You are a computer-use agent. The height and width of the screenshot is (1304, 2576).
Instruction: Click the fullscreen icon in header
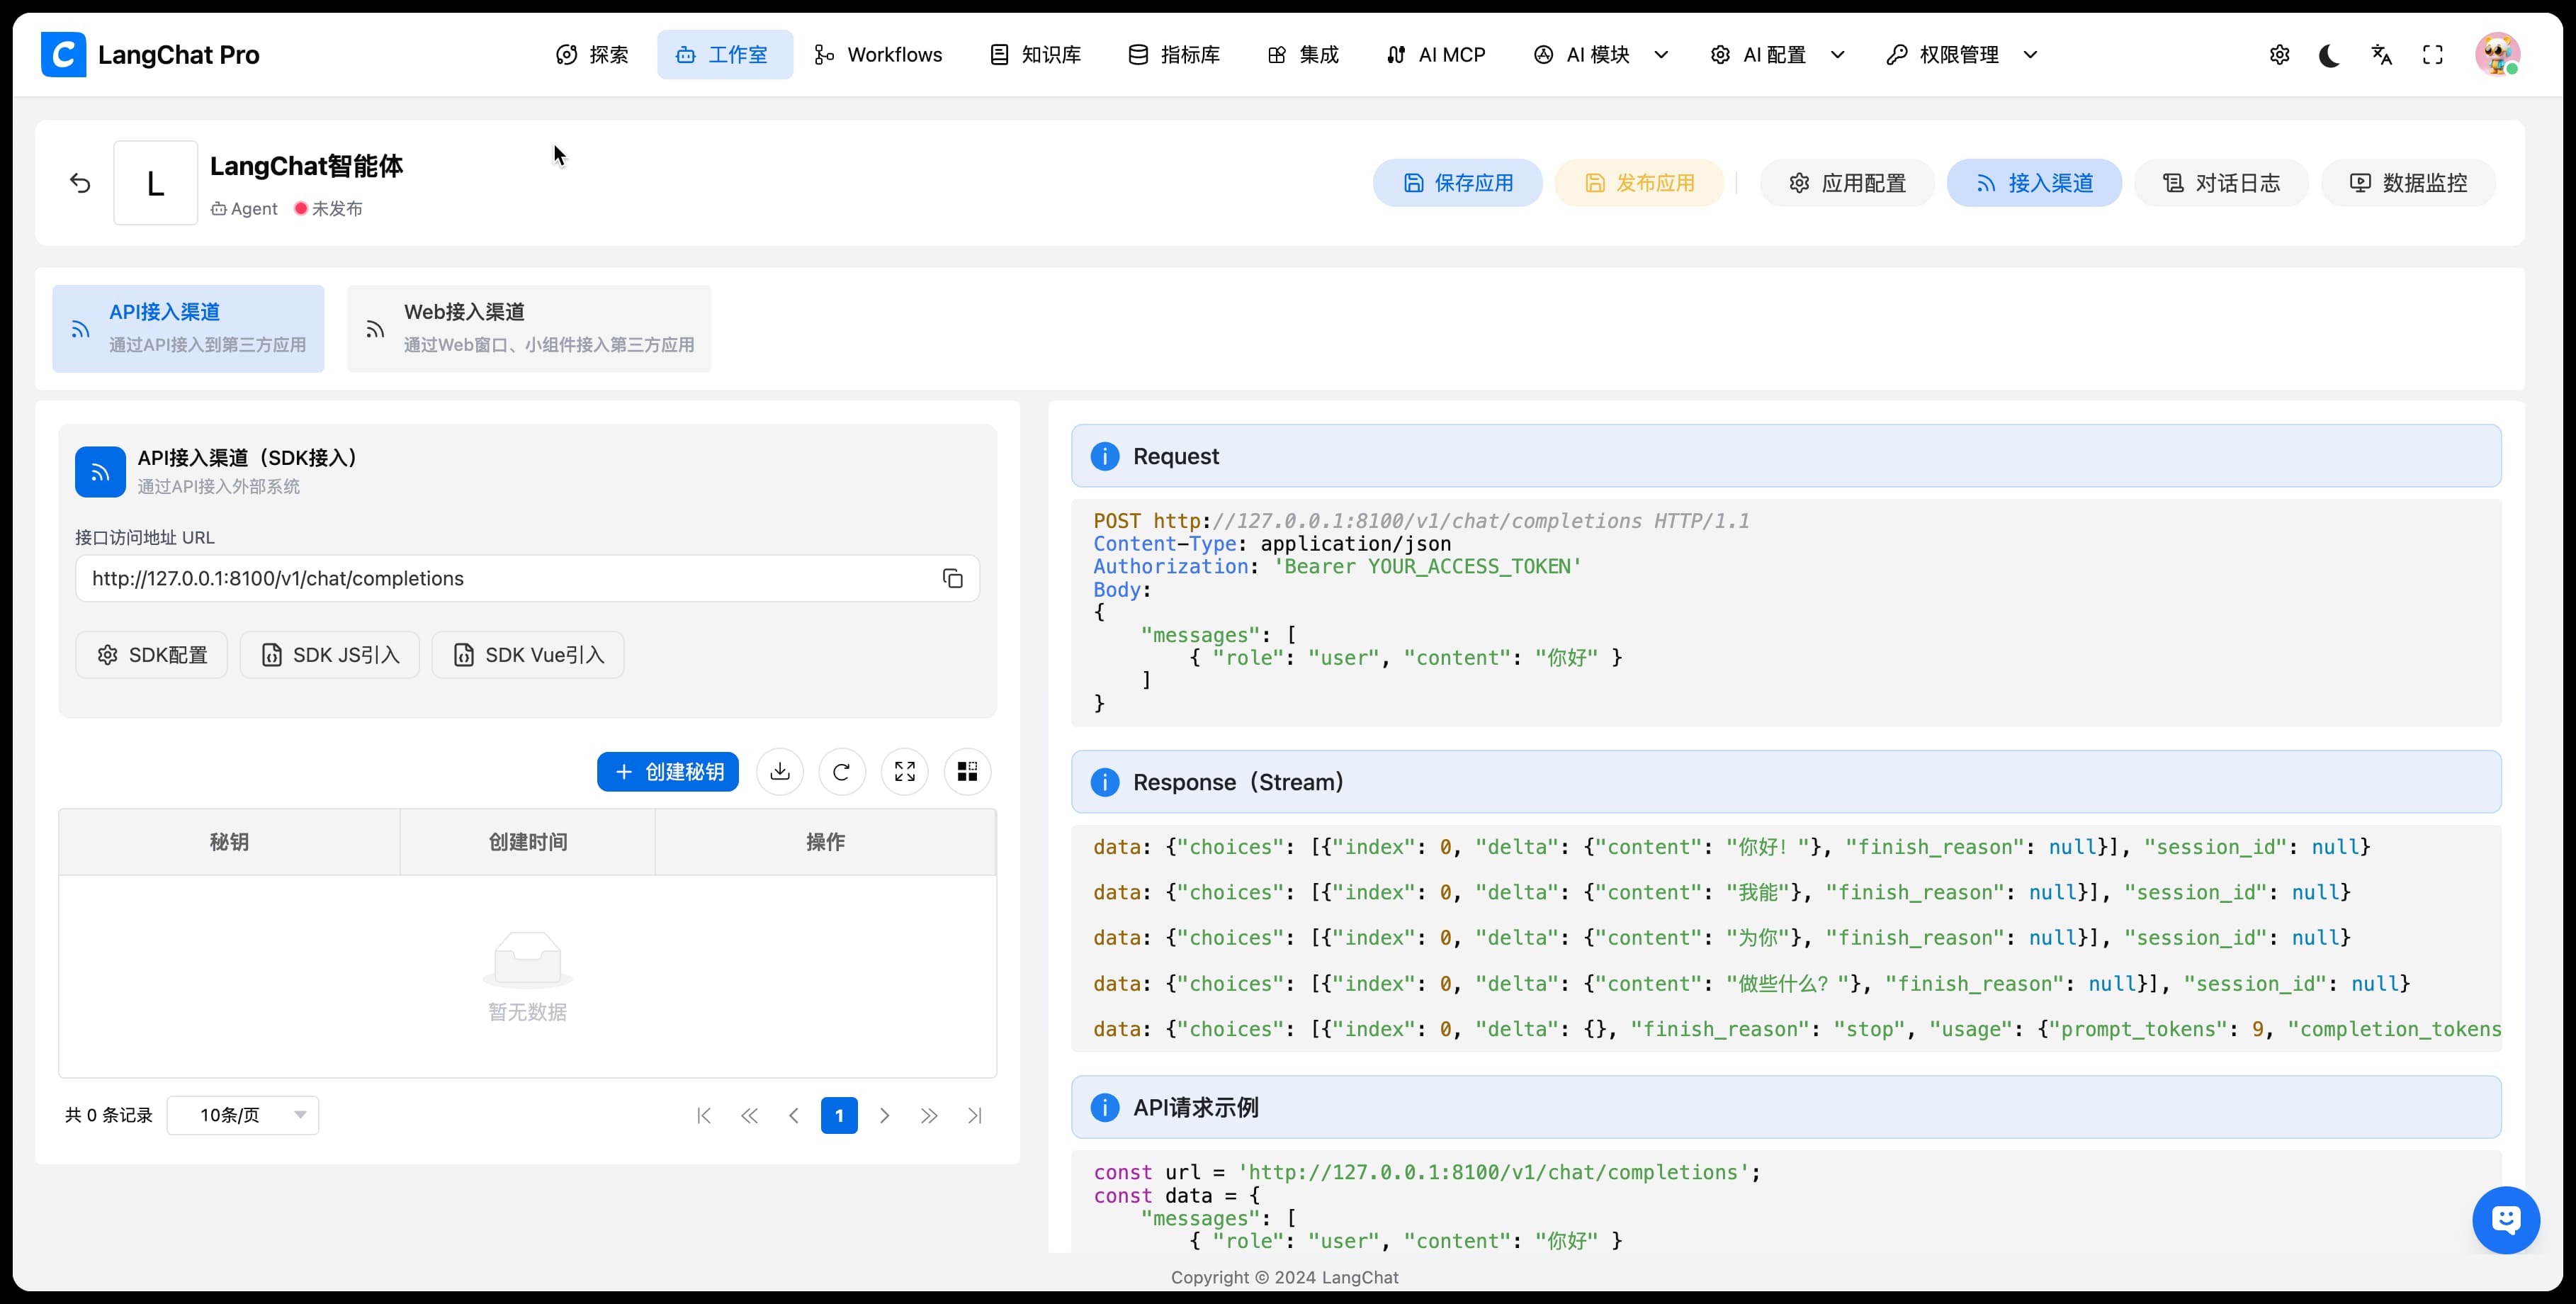tap(2433, 55)
